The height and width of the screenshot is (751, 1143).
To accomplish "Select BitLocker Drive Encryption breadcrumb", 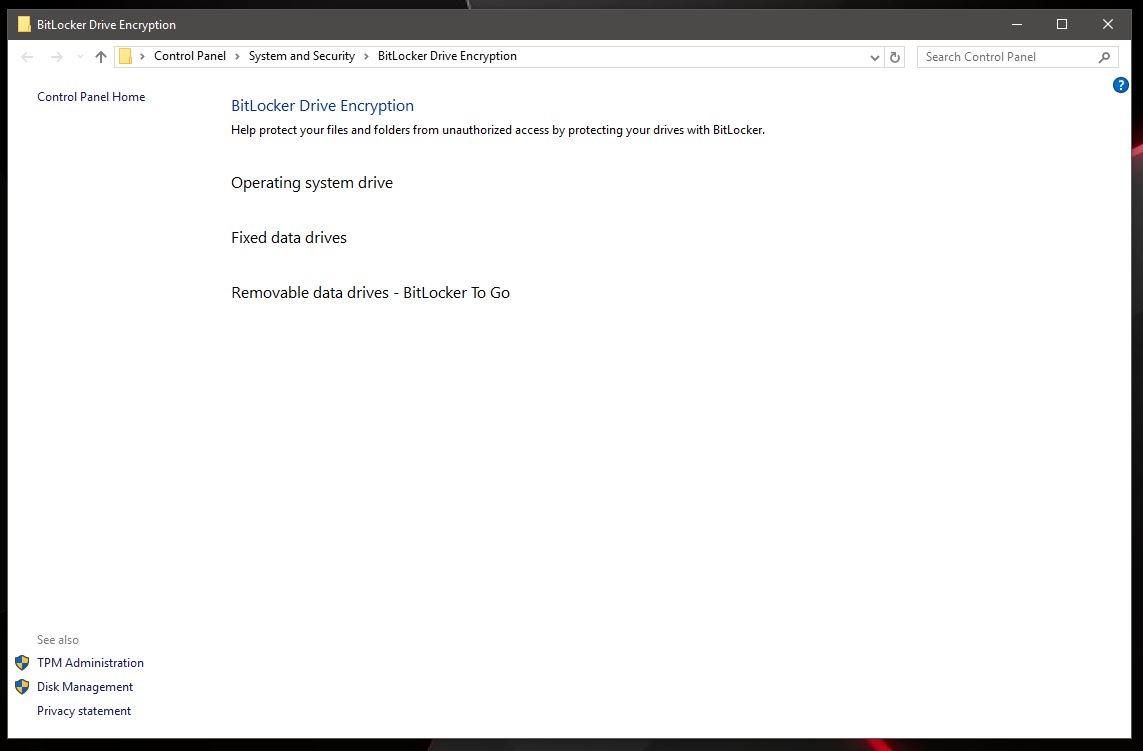I will pyautogui.click(x=447, y=56).
